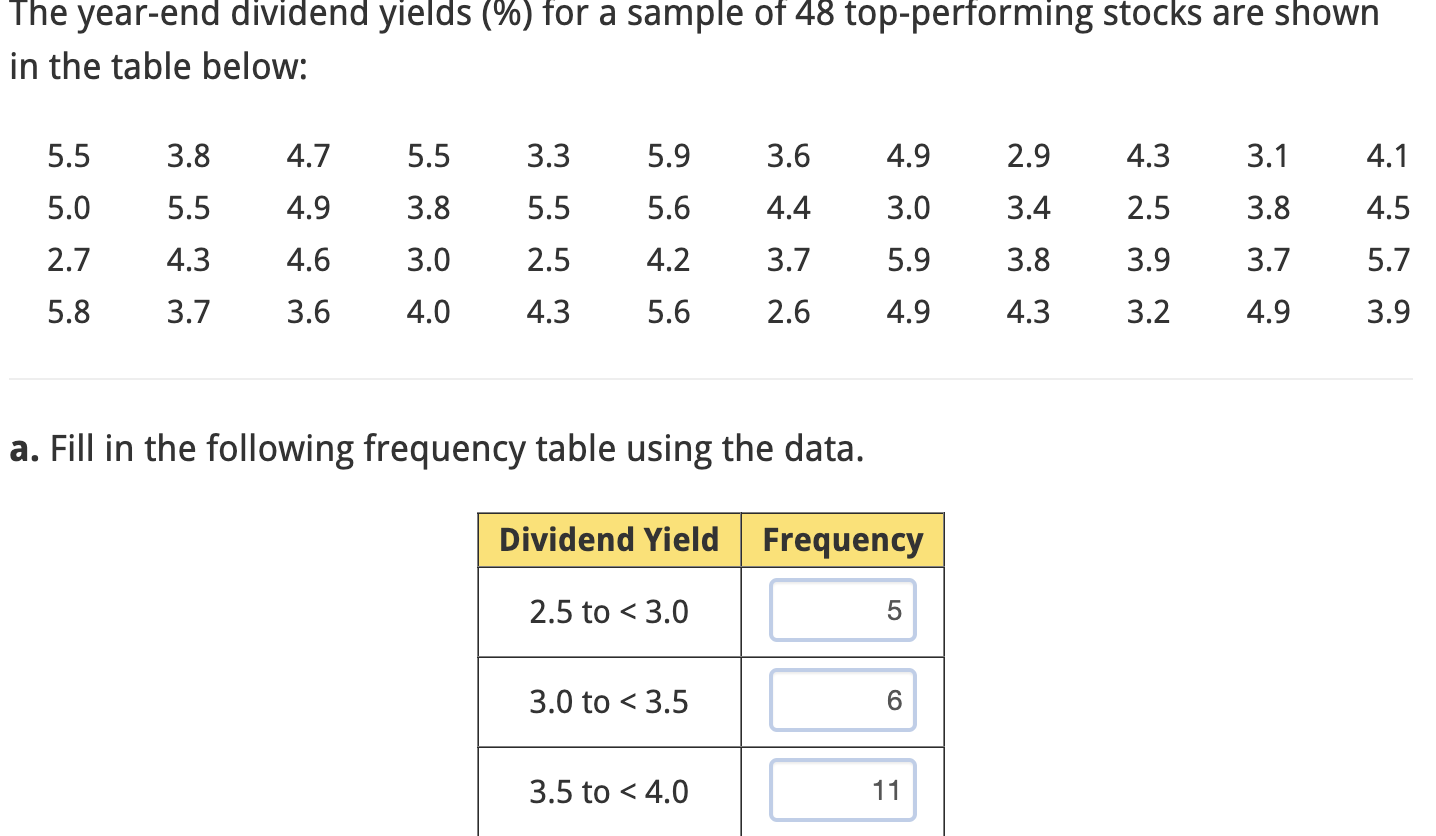Click the row labeled 3.5 to < 4.0
Image resolution: width=1436 pixels, height=836 pixels.
(608, 791)
